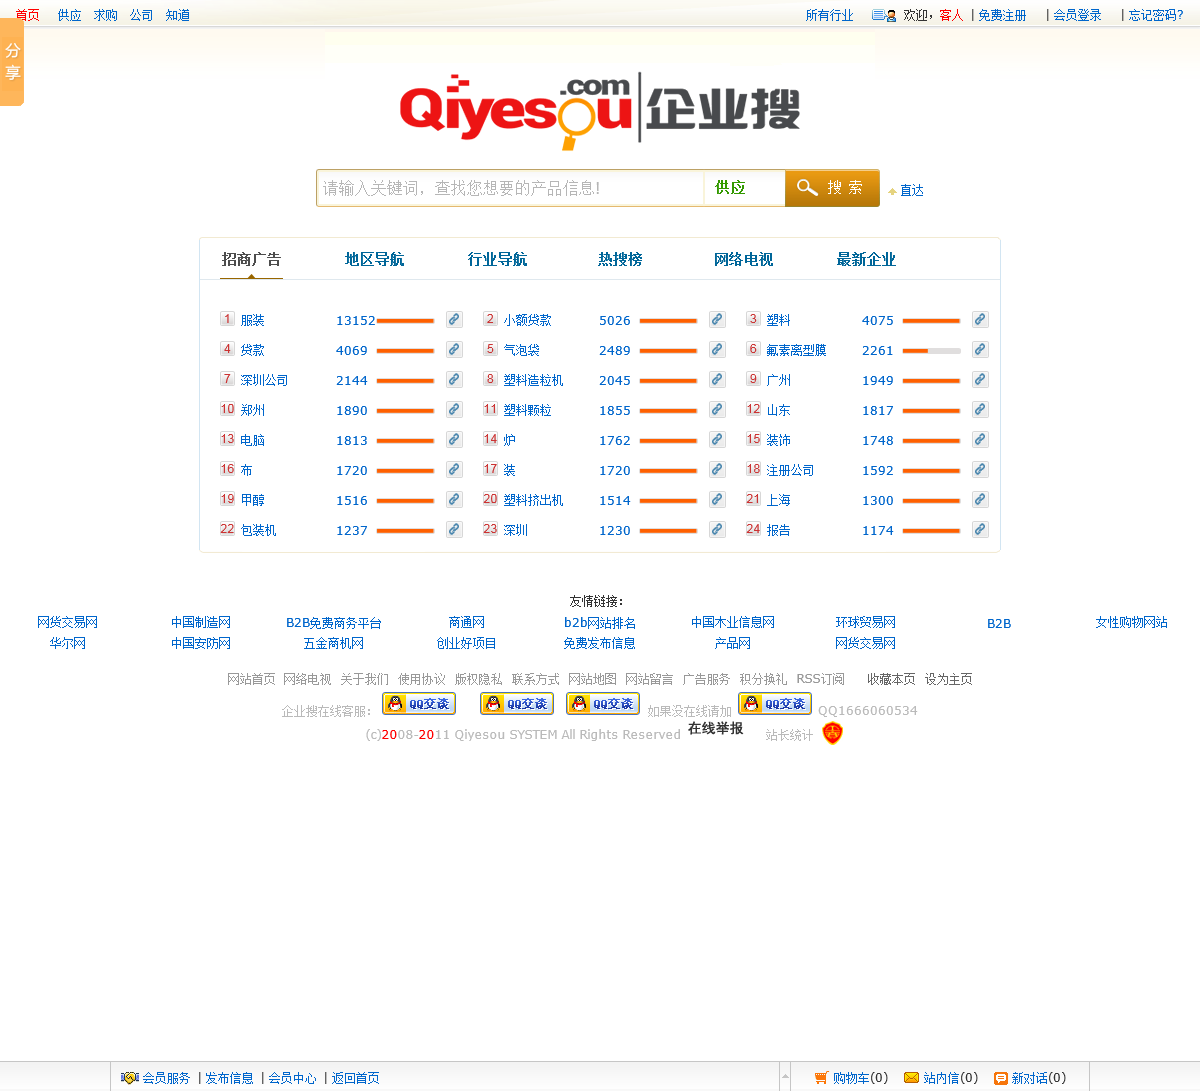
Task: Click 会员登录 in the top bar
Action: pyautogui.click(x=1077, y=15)
